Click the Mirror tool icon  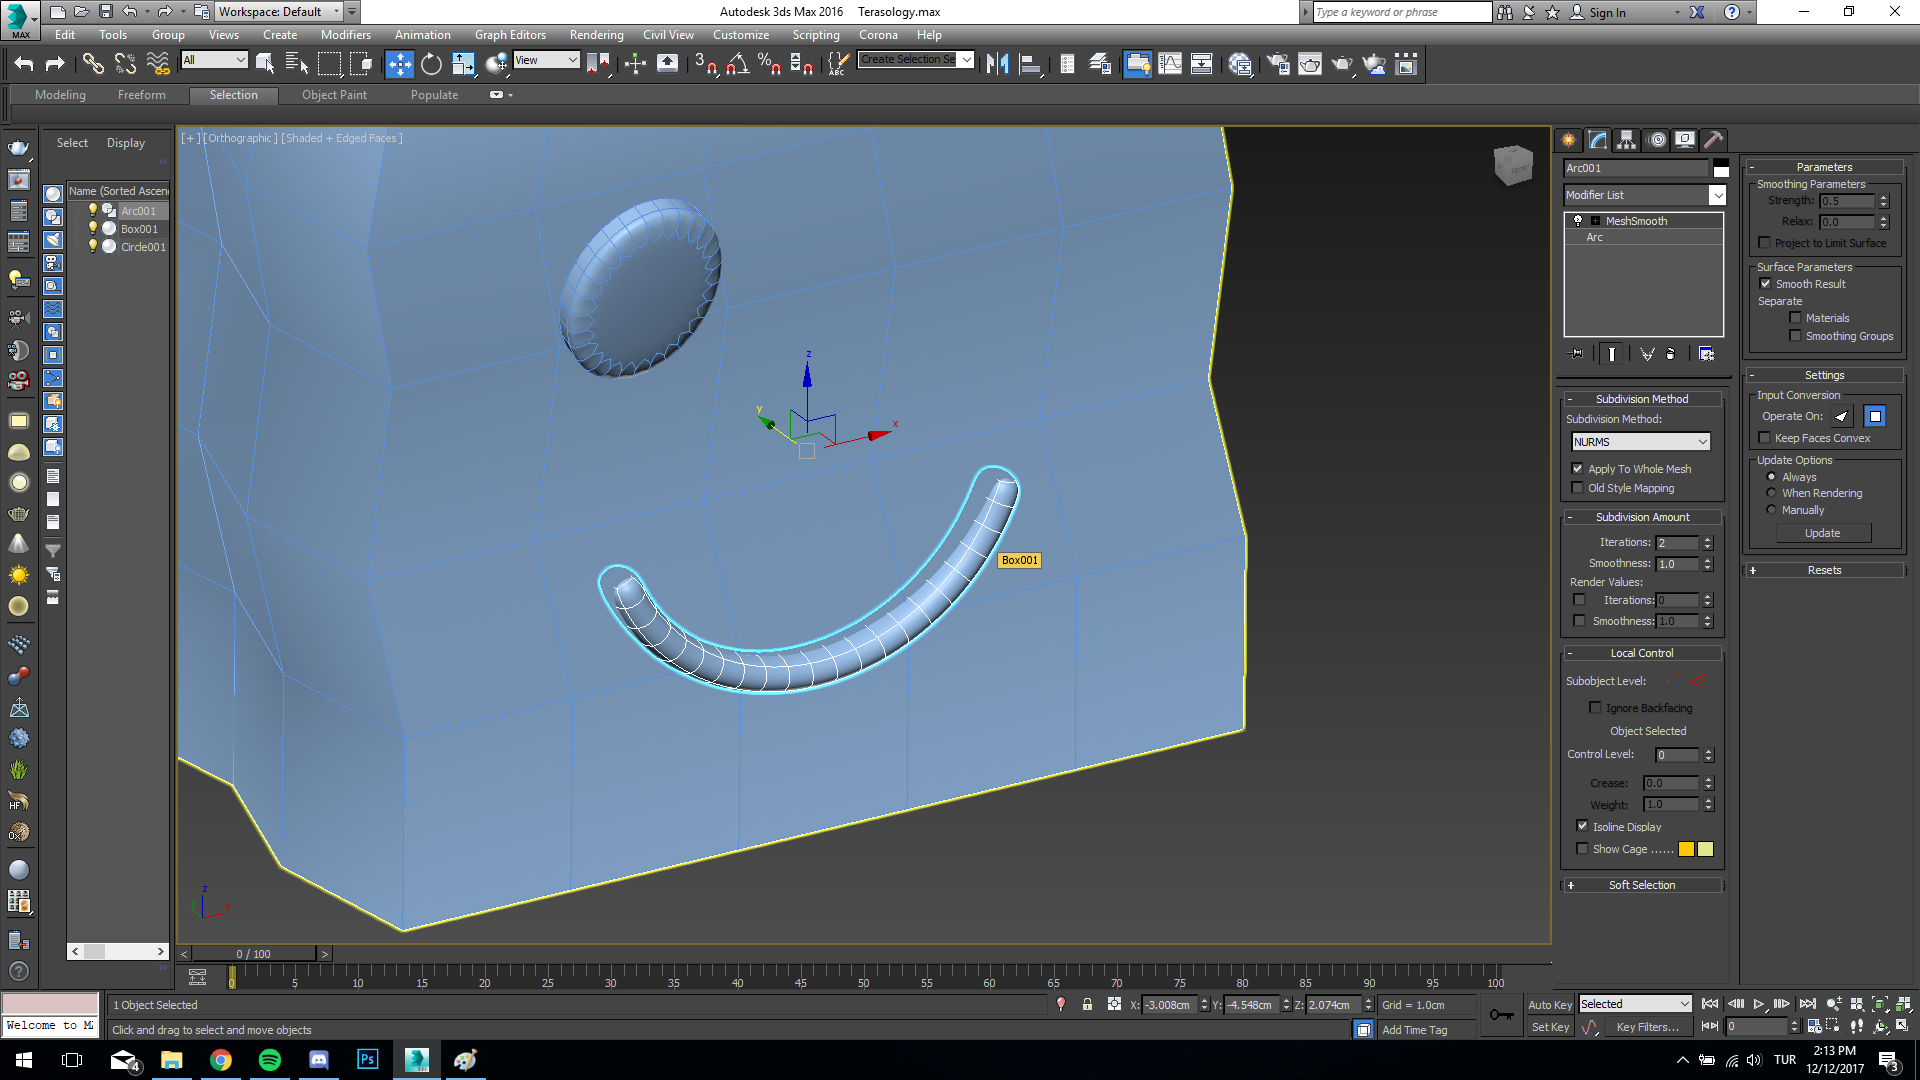[997, 65]
